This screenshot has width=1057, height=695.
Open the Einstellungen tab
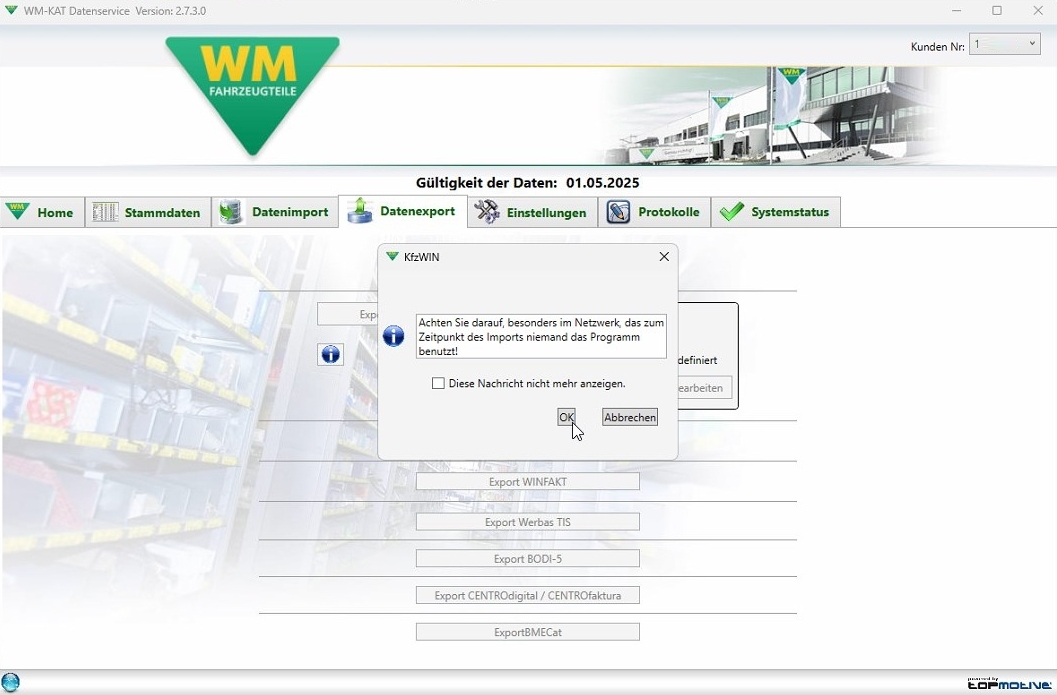[x=533, y=212]
